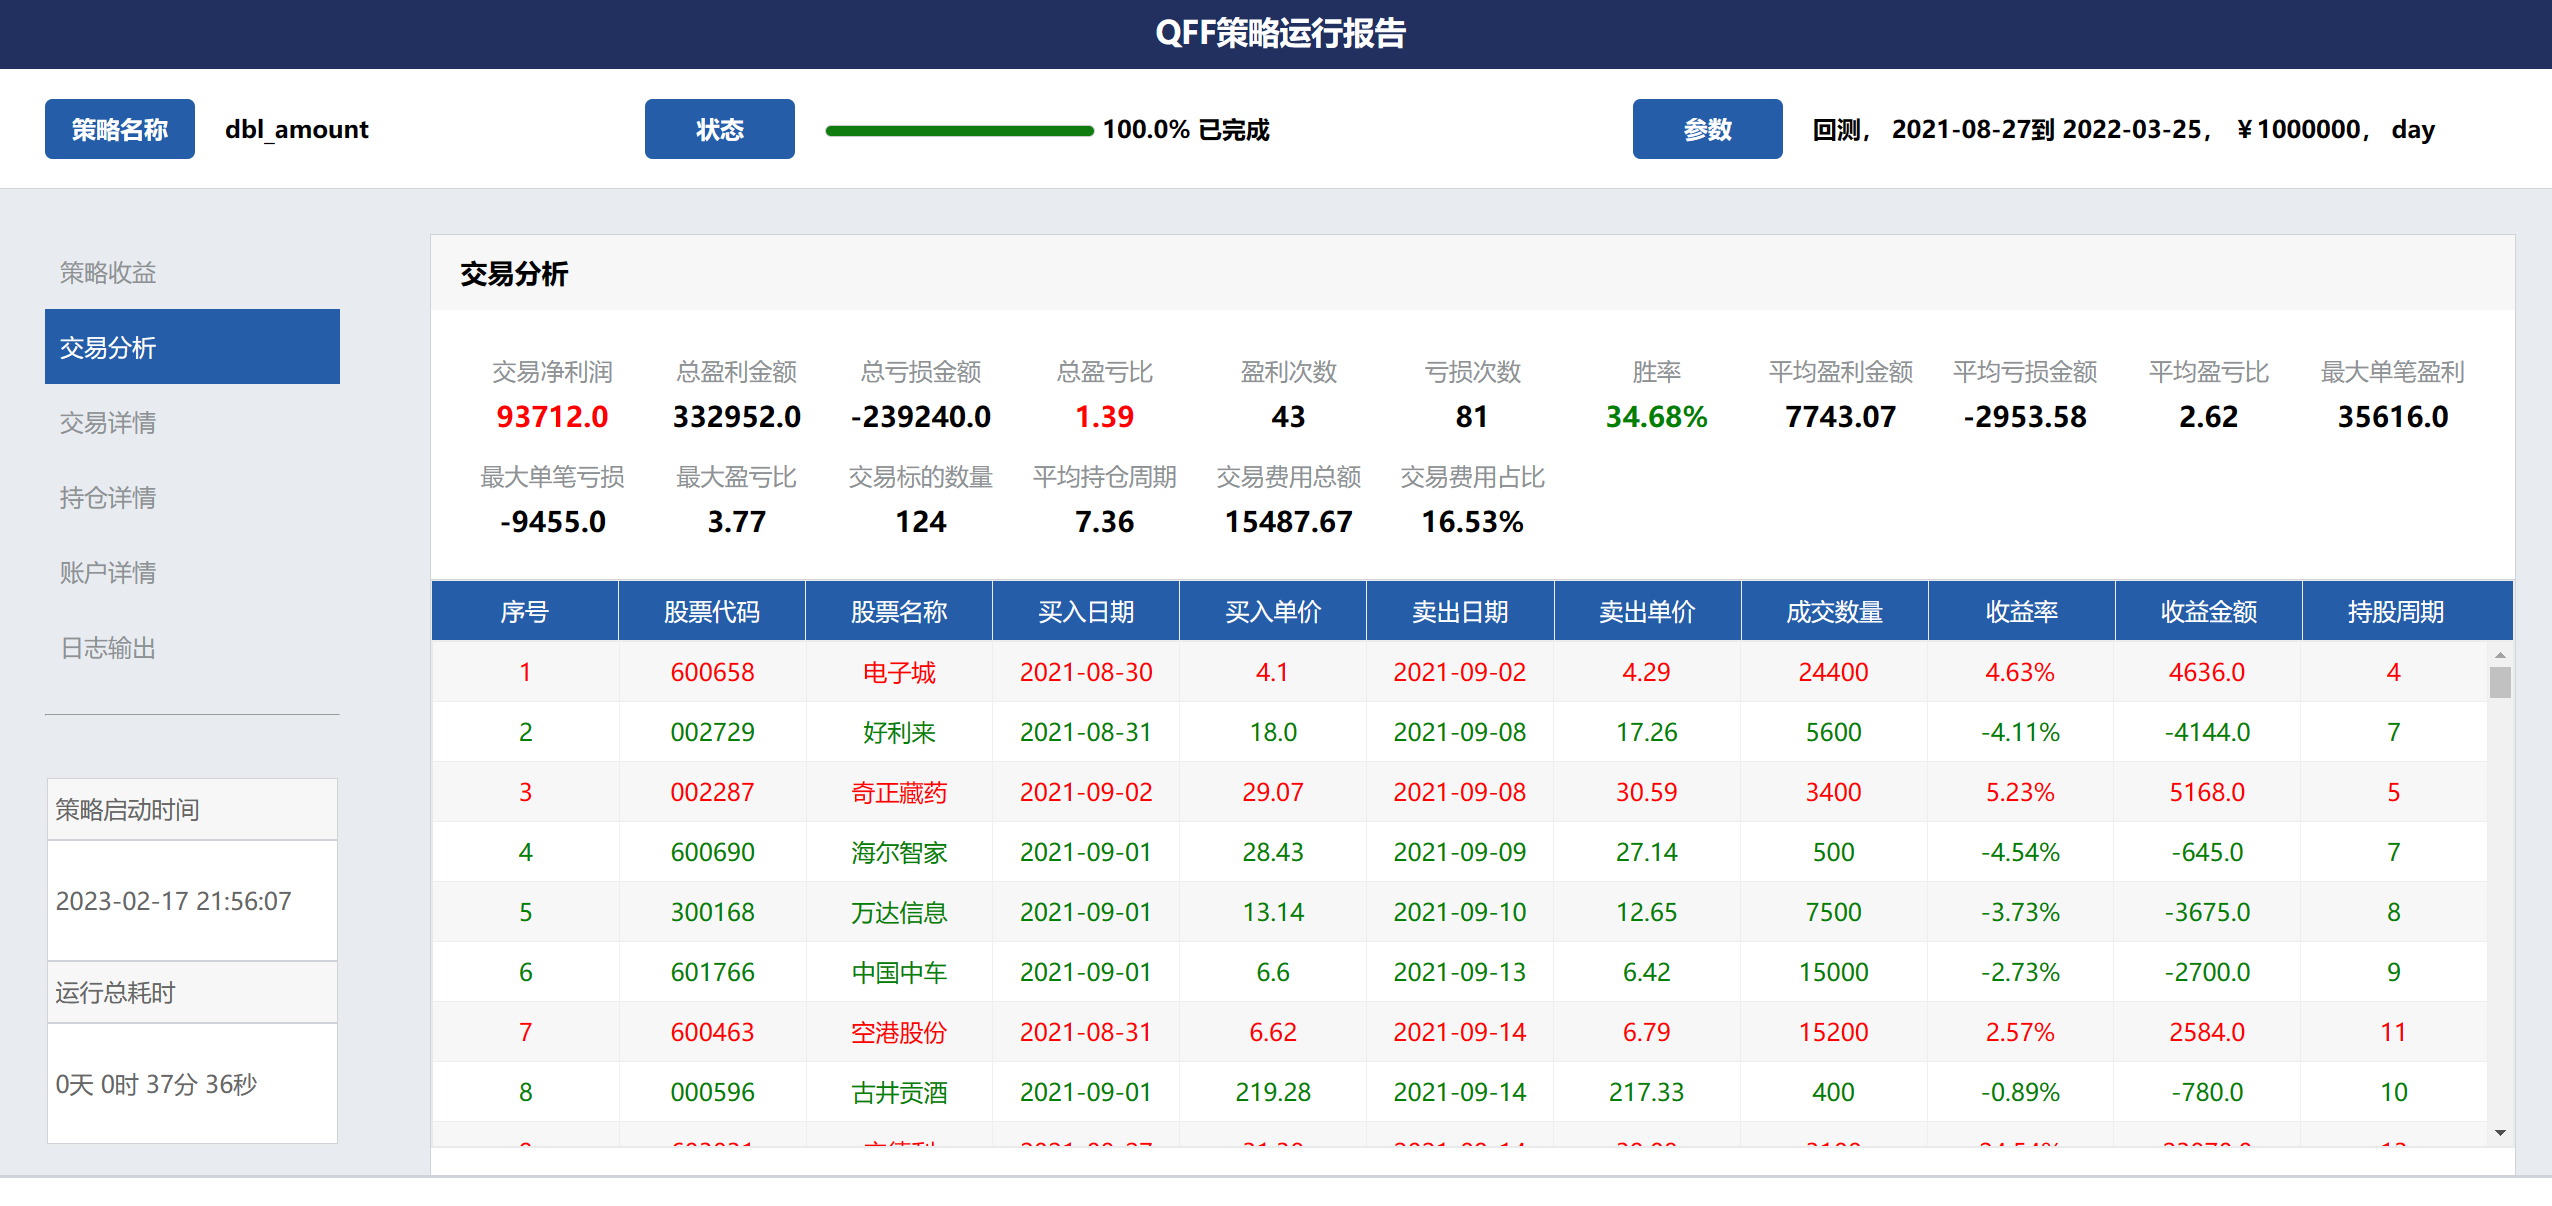This screenshot has height=1206, width=2552.
Task: Click average profit value 7743.07
Action: tap(1840, 416)
